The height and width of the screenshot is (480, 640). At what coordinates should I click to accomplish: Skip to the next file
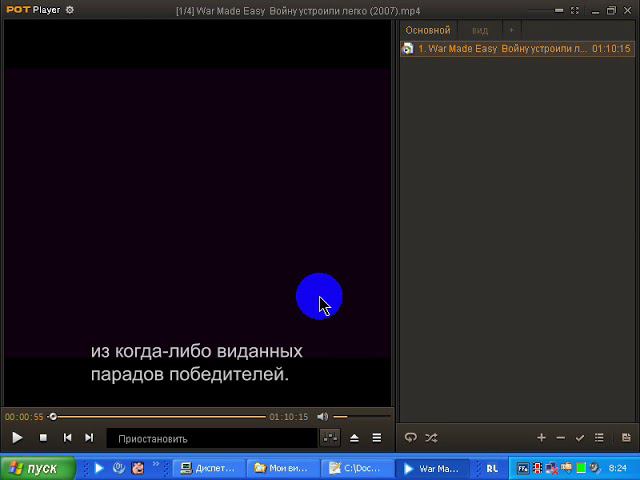(x=89, y=438)
